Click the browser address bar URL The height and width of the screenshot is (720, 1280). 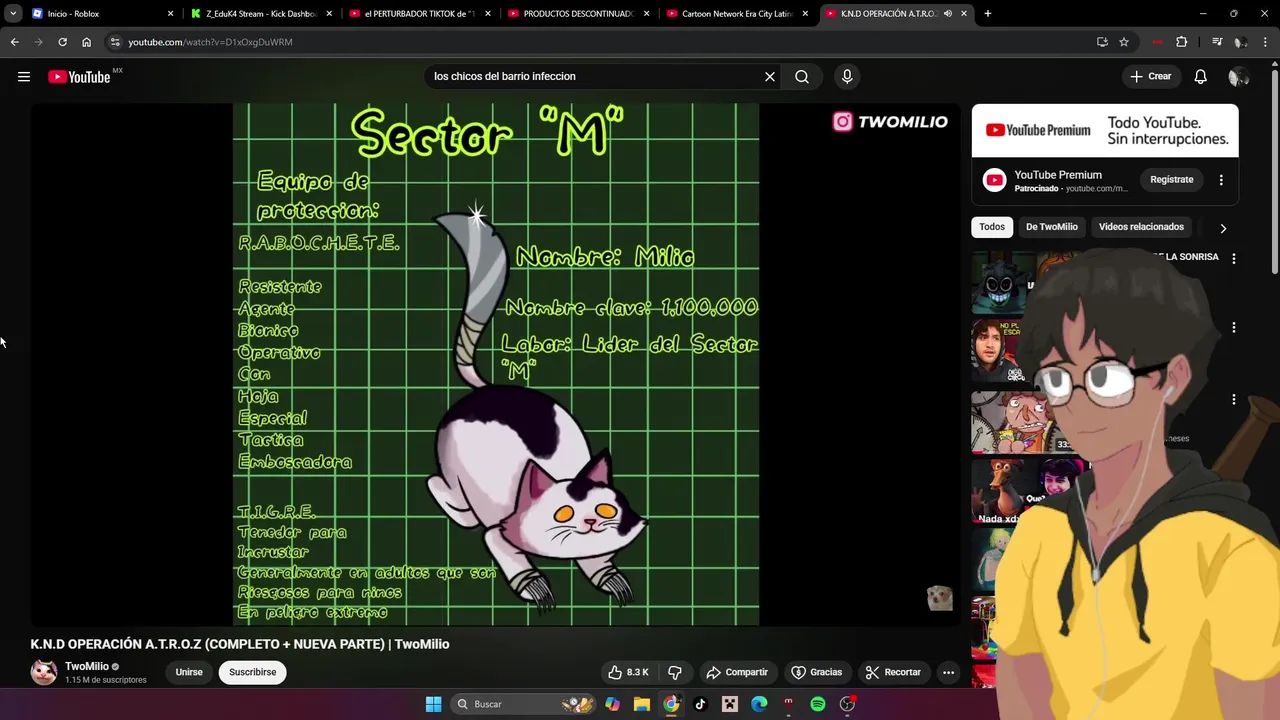tap(210, 42)
